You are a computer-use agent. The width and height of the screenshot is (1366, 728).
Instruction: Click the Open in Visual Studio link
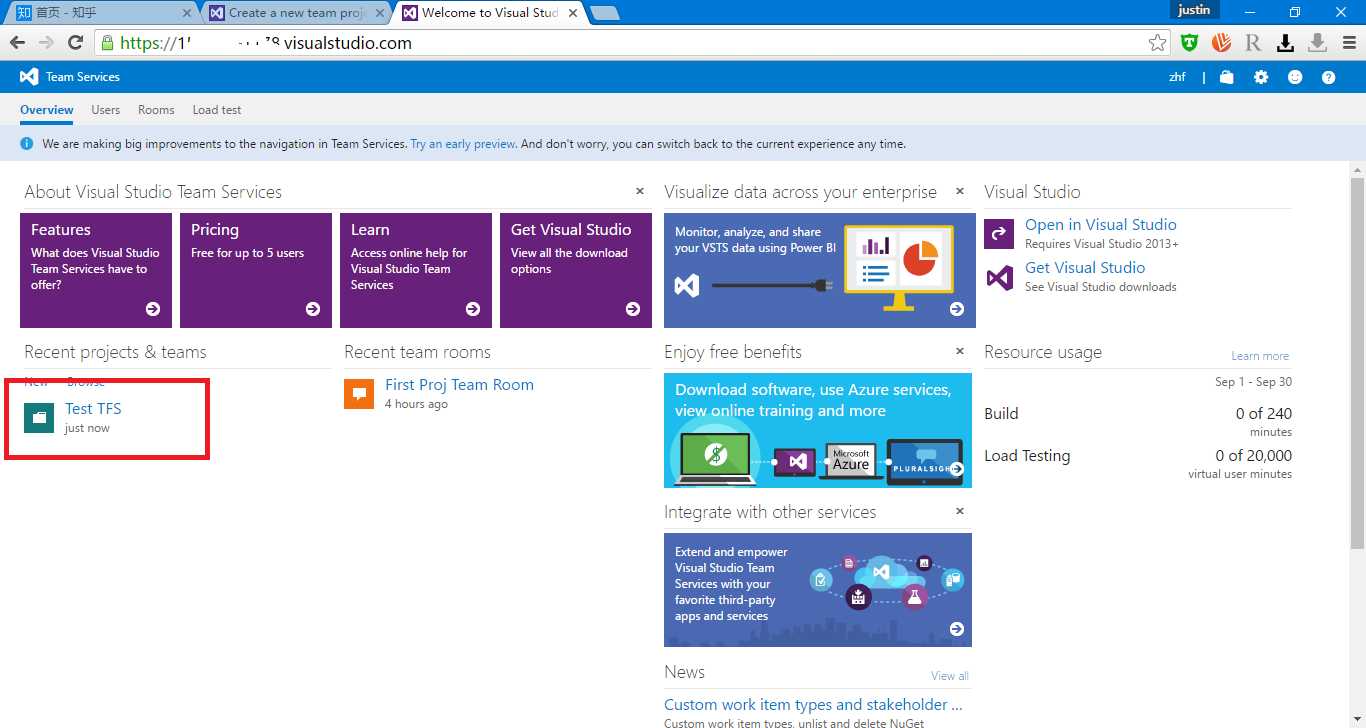[1100, 225]
